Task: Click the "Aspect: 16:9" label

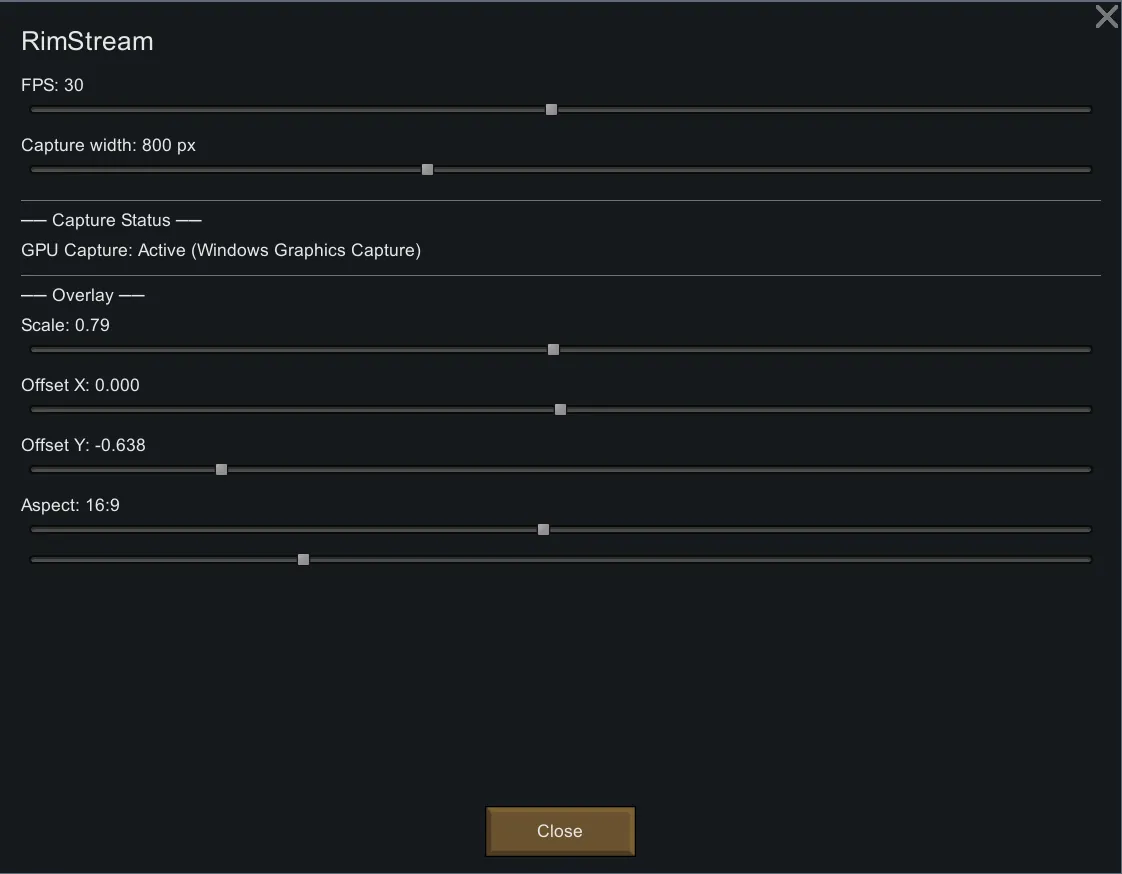Action: click(x=70, y=505)
